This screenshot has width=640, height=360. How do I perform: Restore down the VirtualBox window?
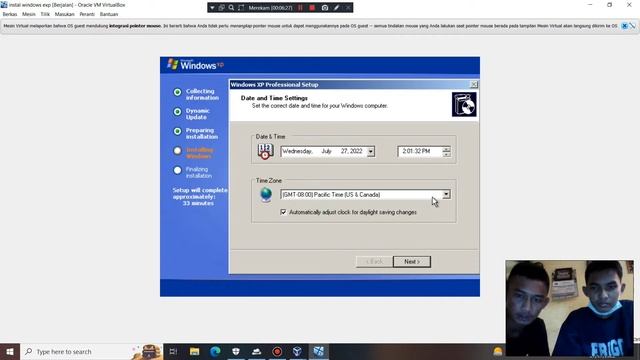point(609,5)
